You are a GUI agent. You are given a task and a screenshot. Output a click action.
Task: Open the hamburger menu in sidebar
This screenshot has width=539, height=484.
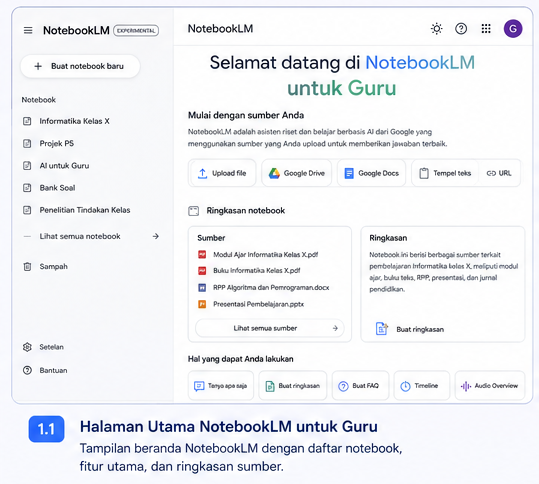28,30
